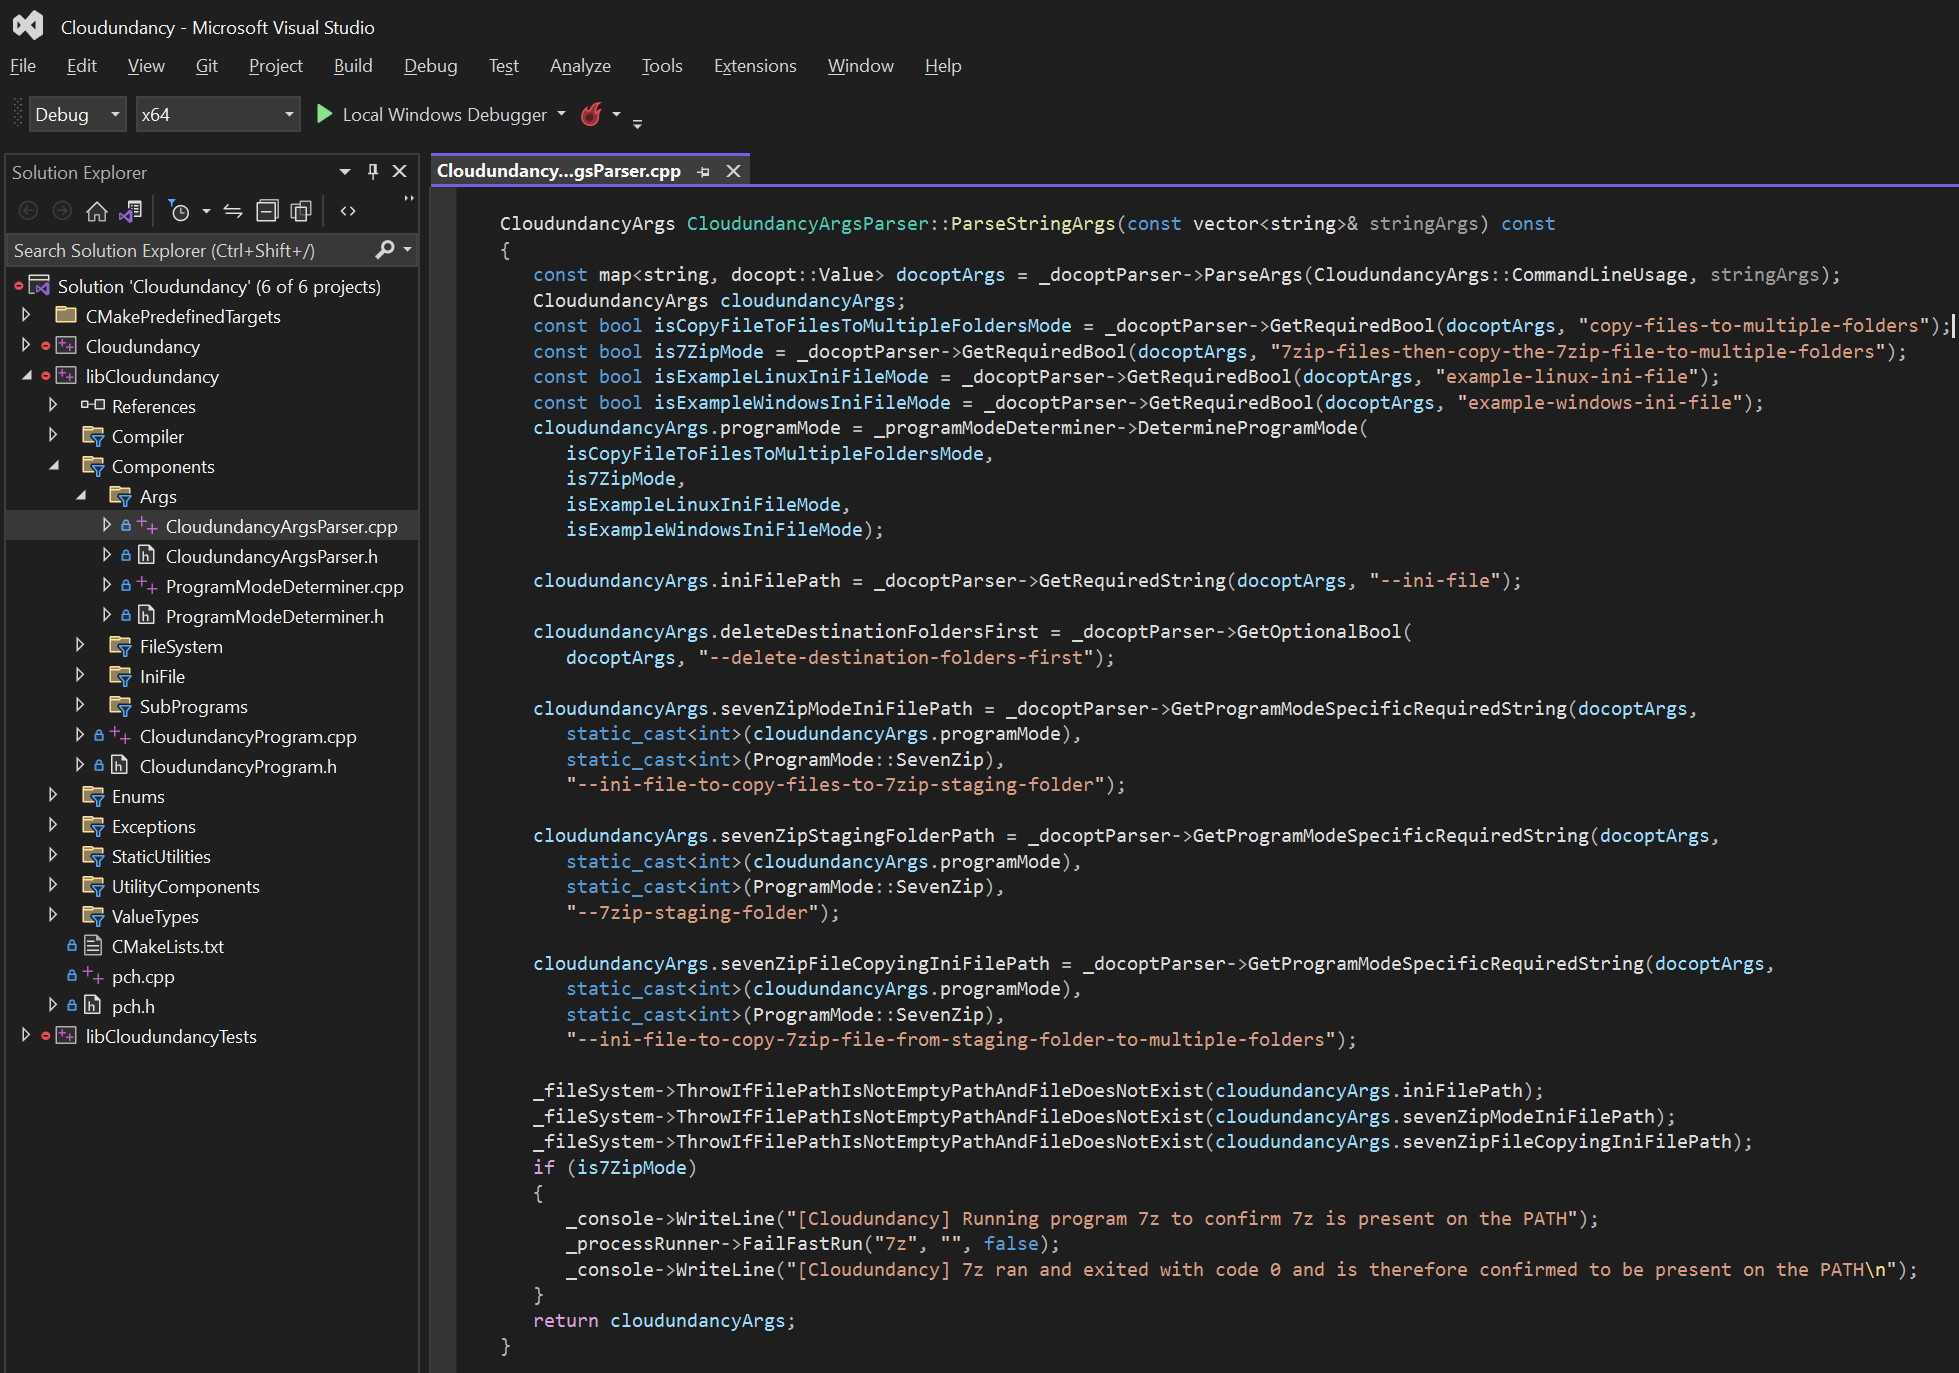This screenshot has height=1373, width=1959.
Task: Click 'ParseStringArgs' in the function signature
Action: click(1033, 224)
